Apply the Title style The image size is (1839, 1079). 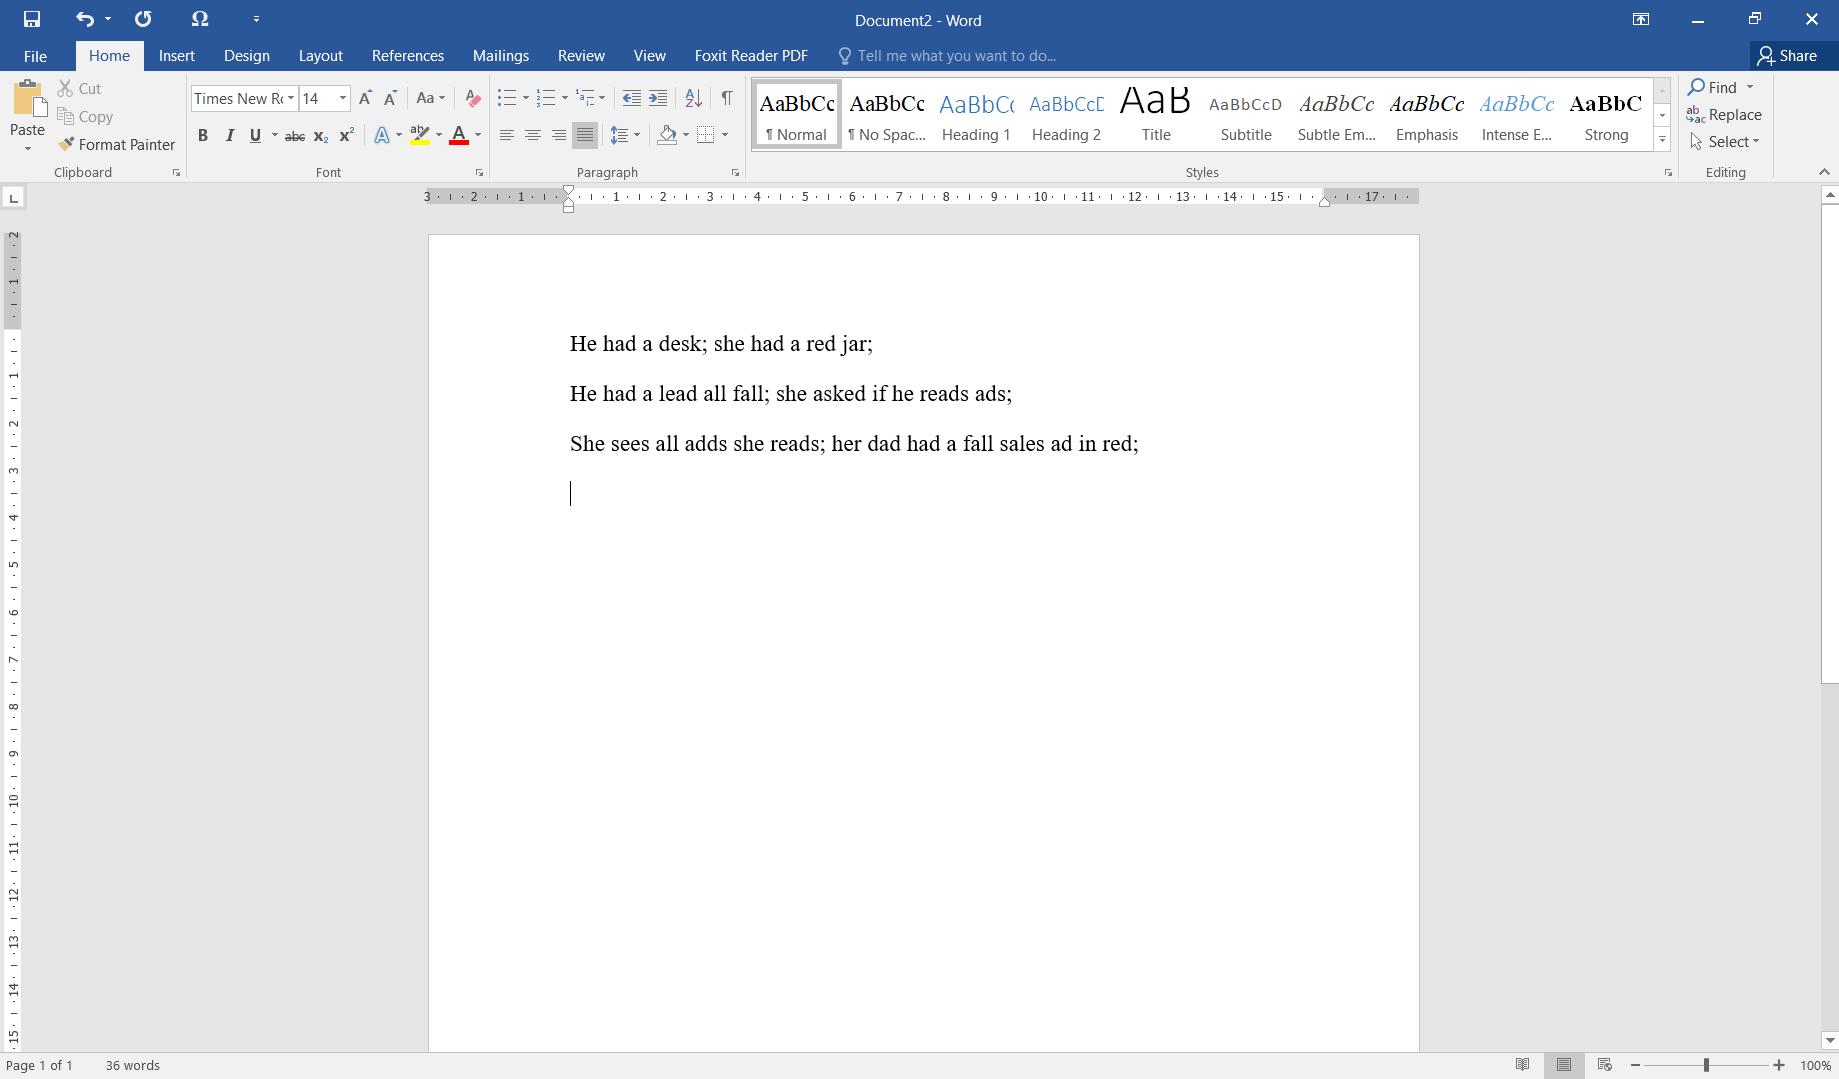click(1156, 115)
